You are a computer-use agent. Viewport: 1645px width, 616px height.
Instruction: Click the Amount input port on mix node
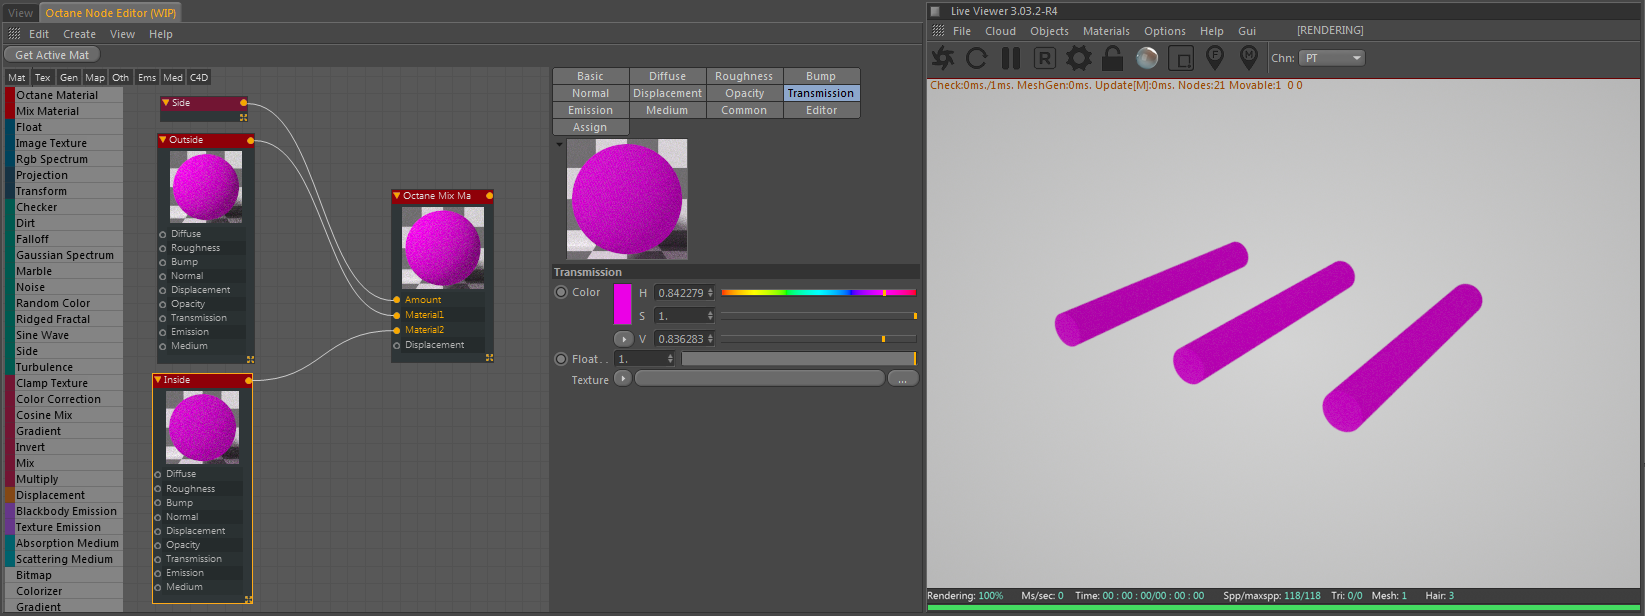(x=397, y=300)
